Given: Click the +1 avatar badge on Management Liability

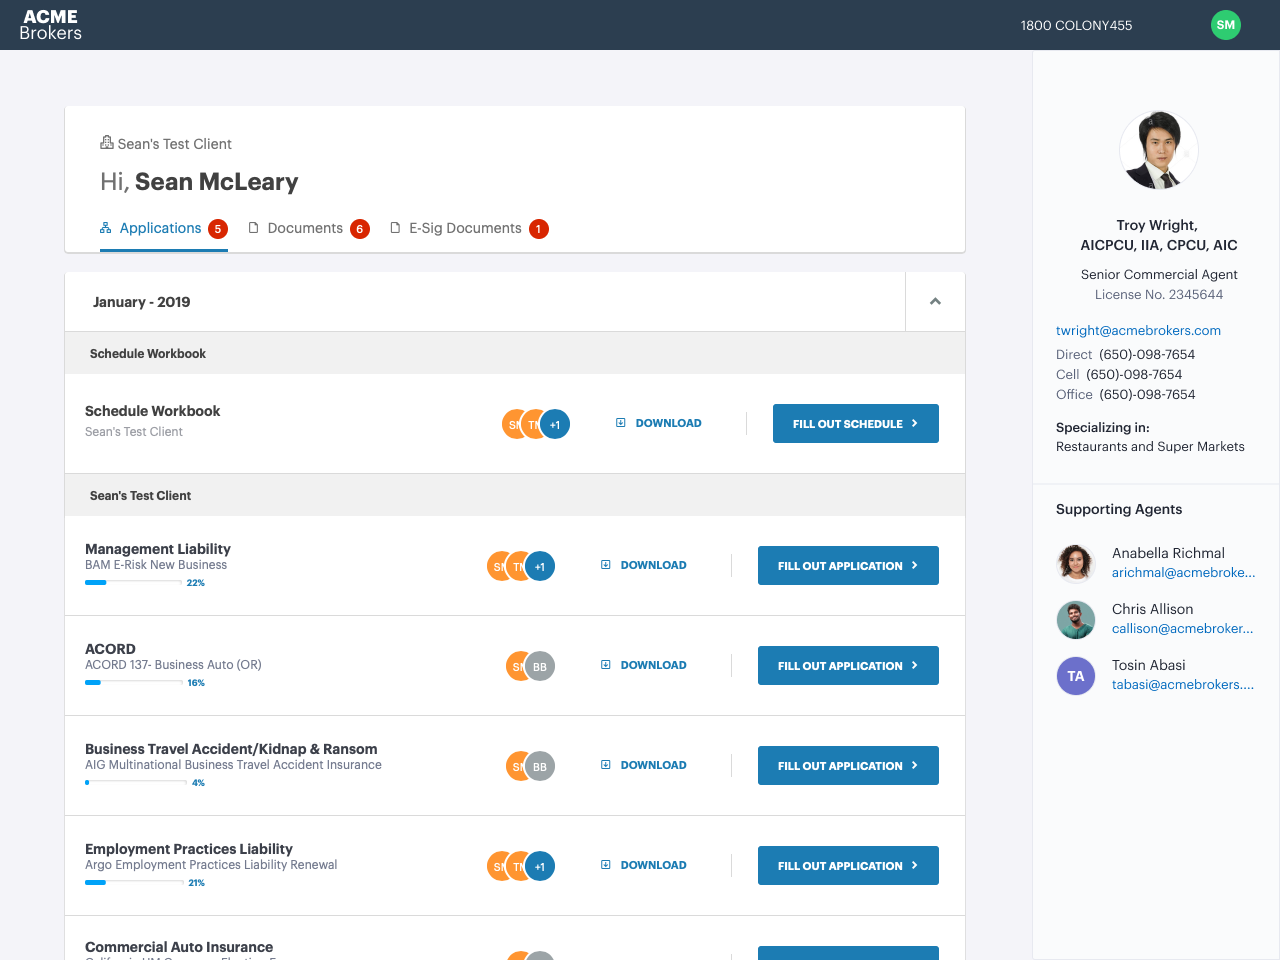Looking at the screenshot, I should pyautogui.click(x=540, y=566).
